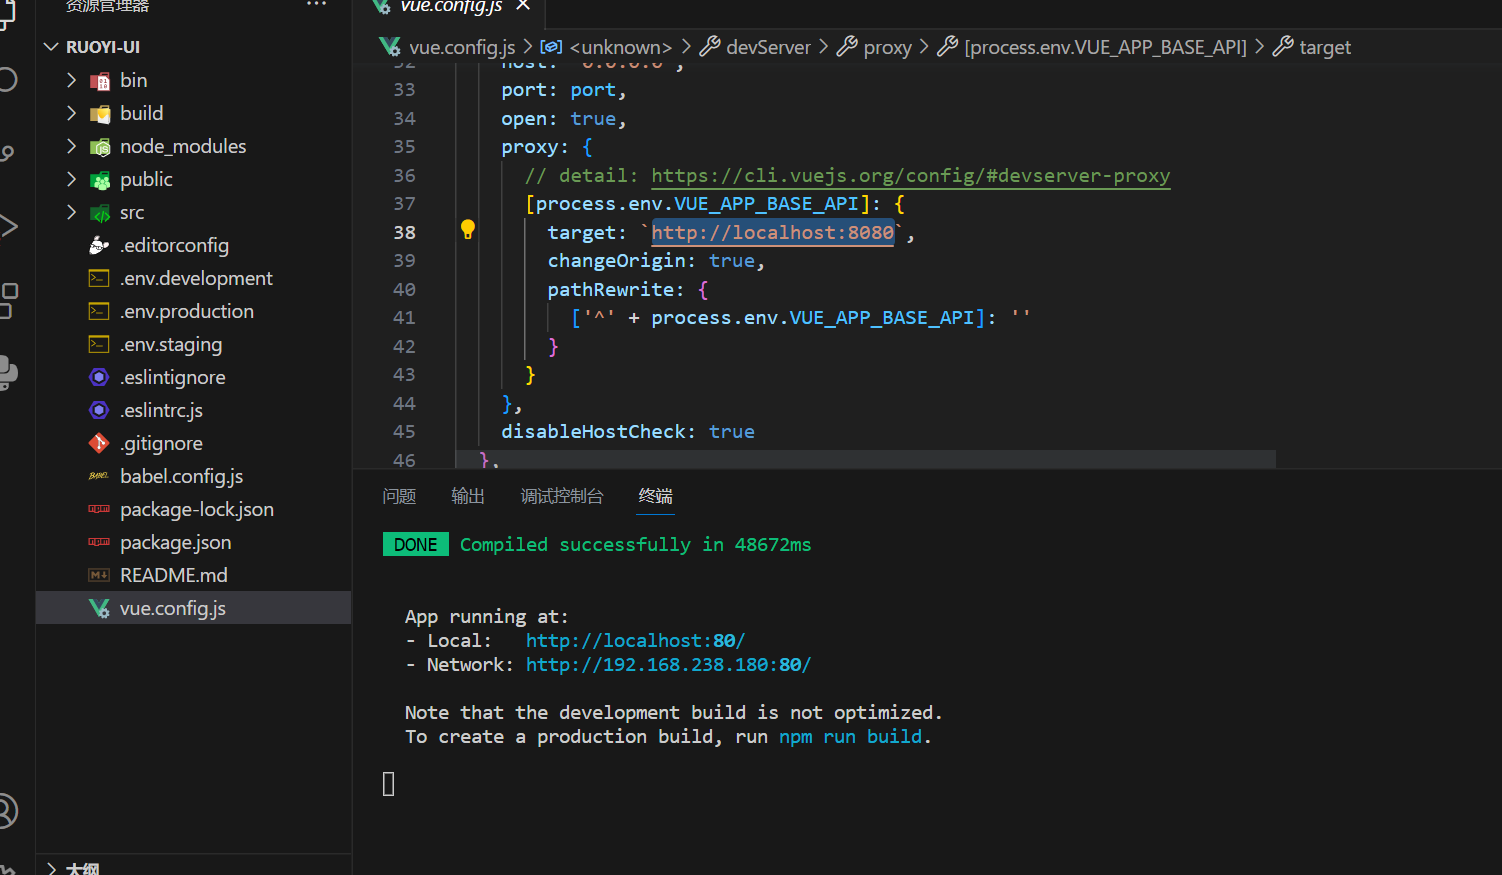The width and height of the screenshot is (1502, 875).
Task: Click the package-lock.json npm icon
Action: (99, 509)
